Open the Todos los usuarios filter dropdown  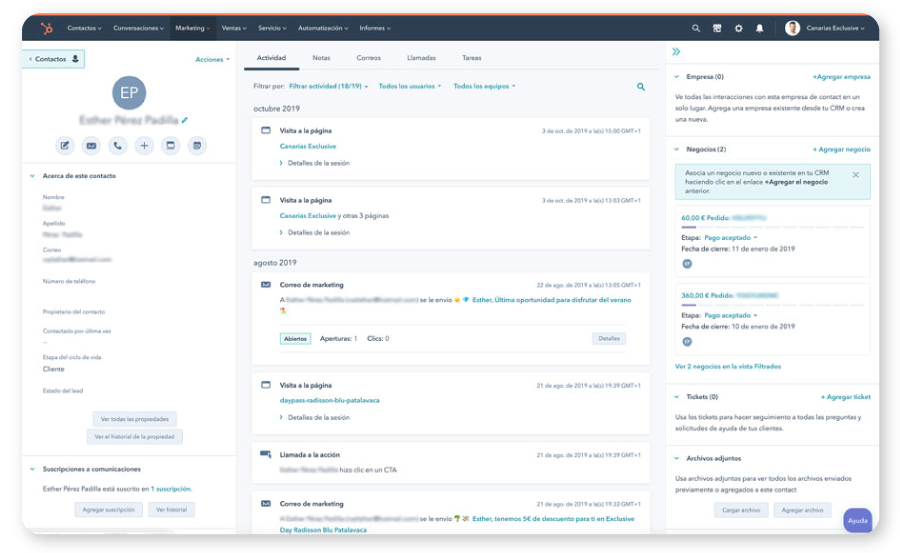pyautogui.click(x=410, y=87)
